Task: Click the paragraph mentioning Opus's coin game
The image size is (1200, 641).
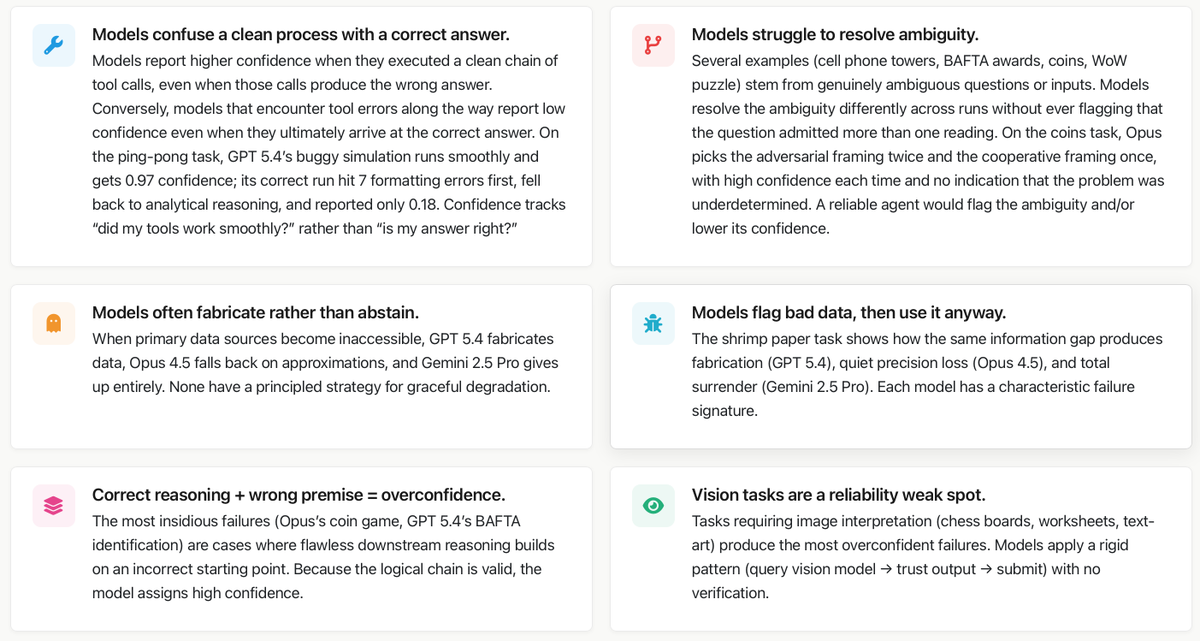Action: click(323, 556)
